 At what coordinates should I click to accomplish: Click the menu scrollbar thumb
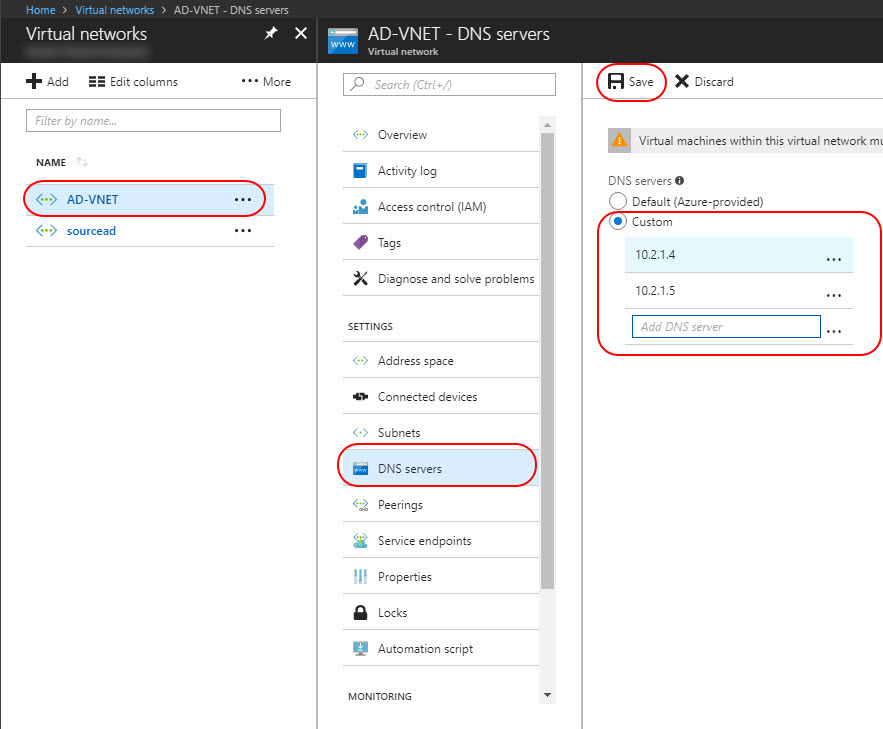click(547, 360)
